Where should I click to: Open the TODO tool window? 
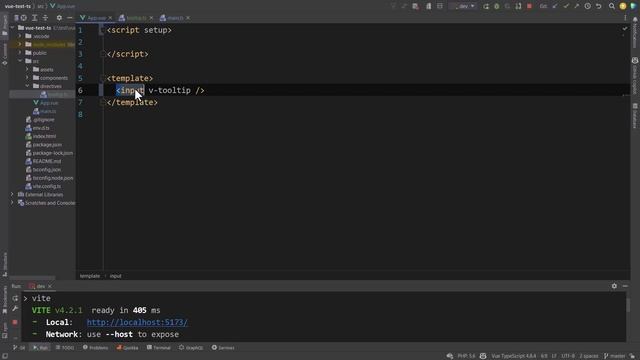(65, 348)
